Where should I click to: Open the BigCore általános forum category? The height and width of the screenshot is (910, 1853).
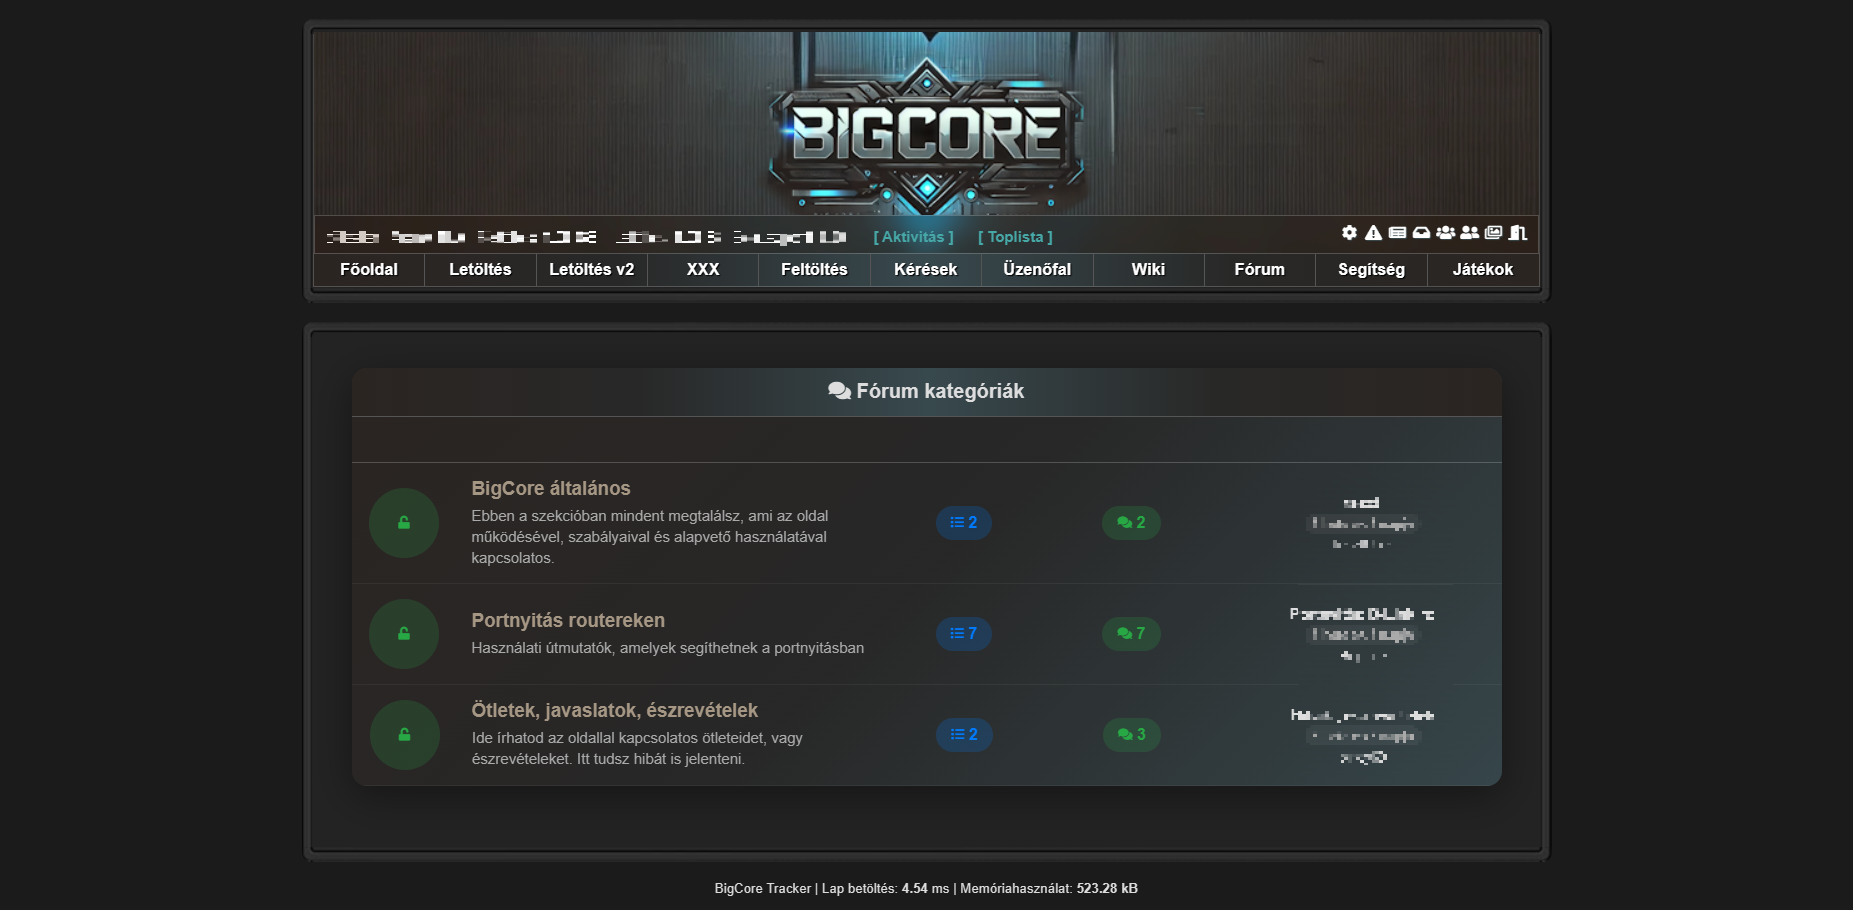click(x=551, y=488)
